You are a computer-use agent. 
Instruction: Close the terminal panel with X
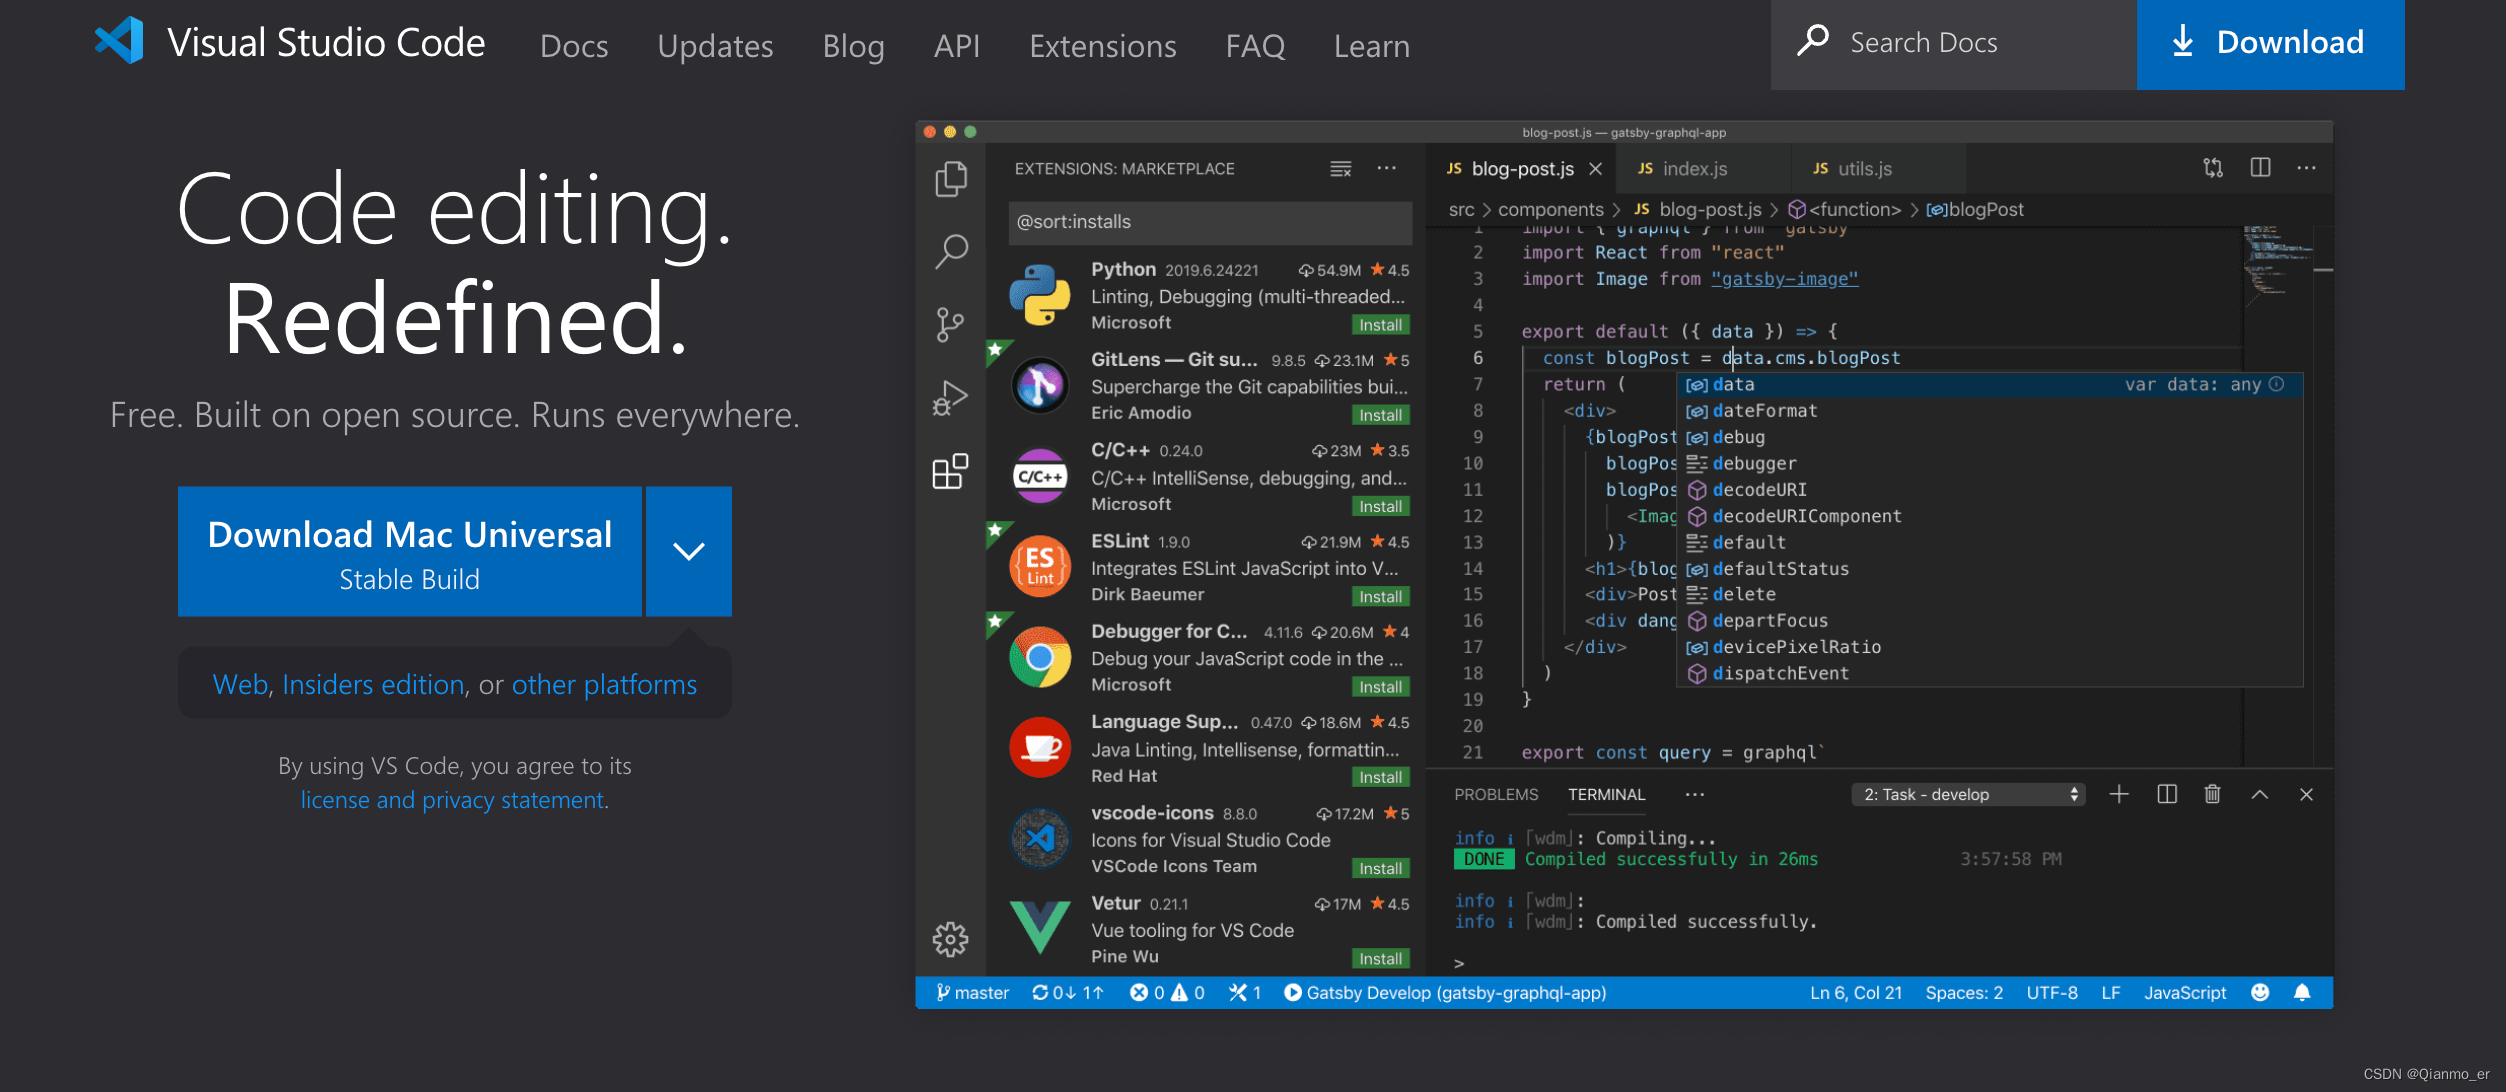point(2306,794)
